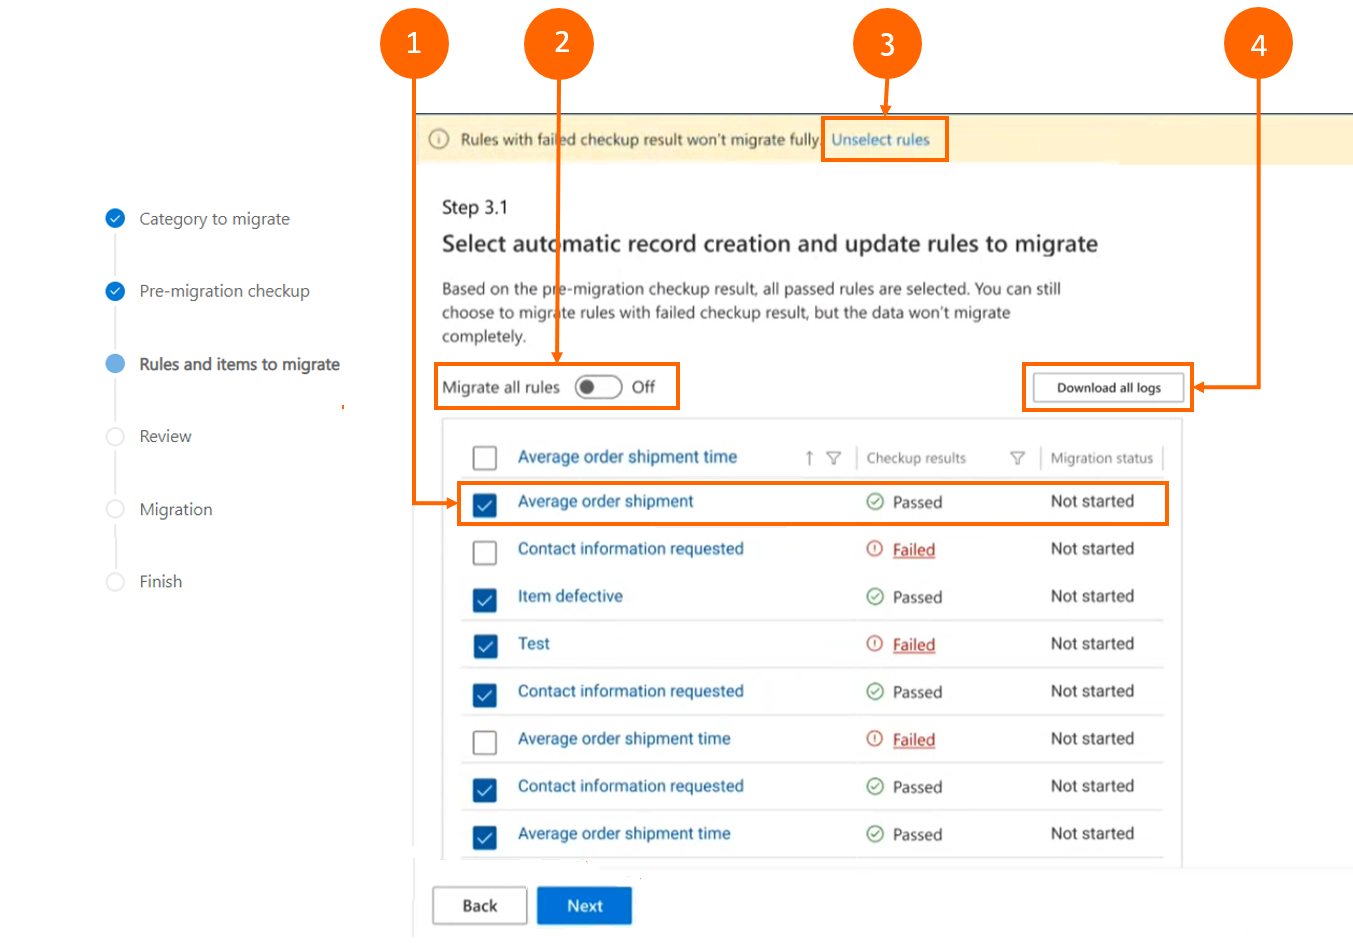
Task: Jump to the Finish step
Action: coord(160,581)
